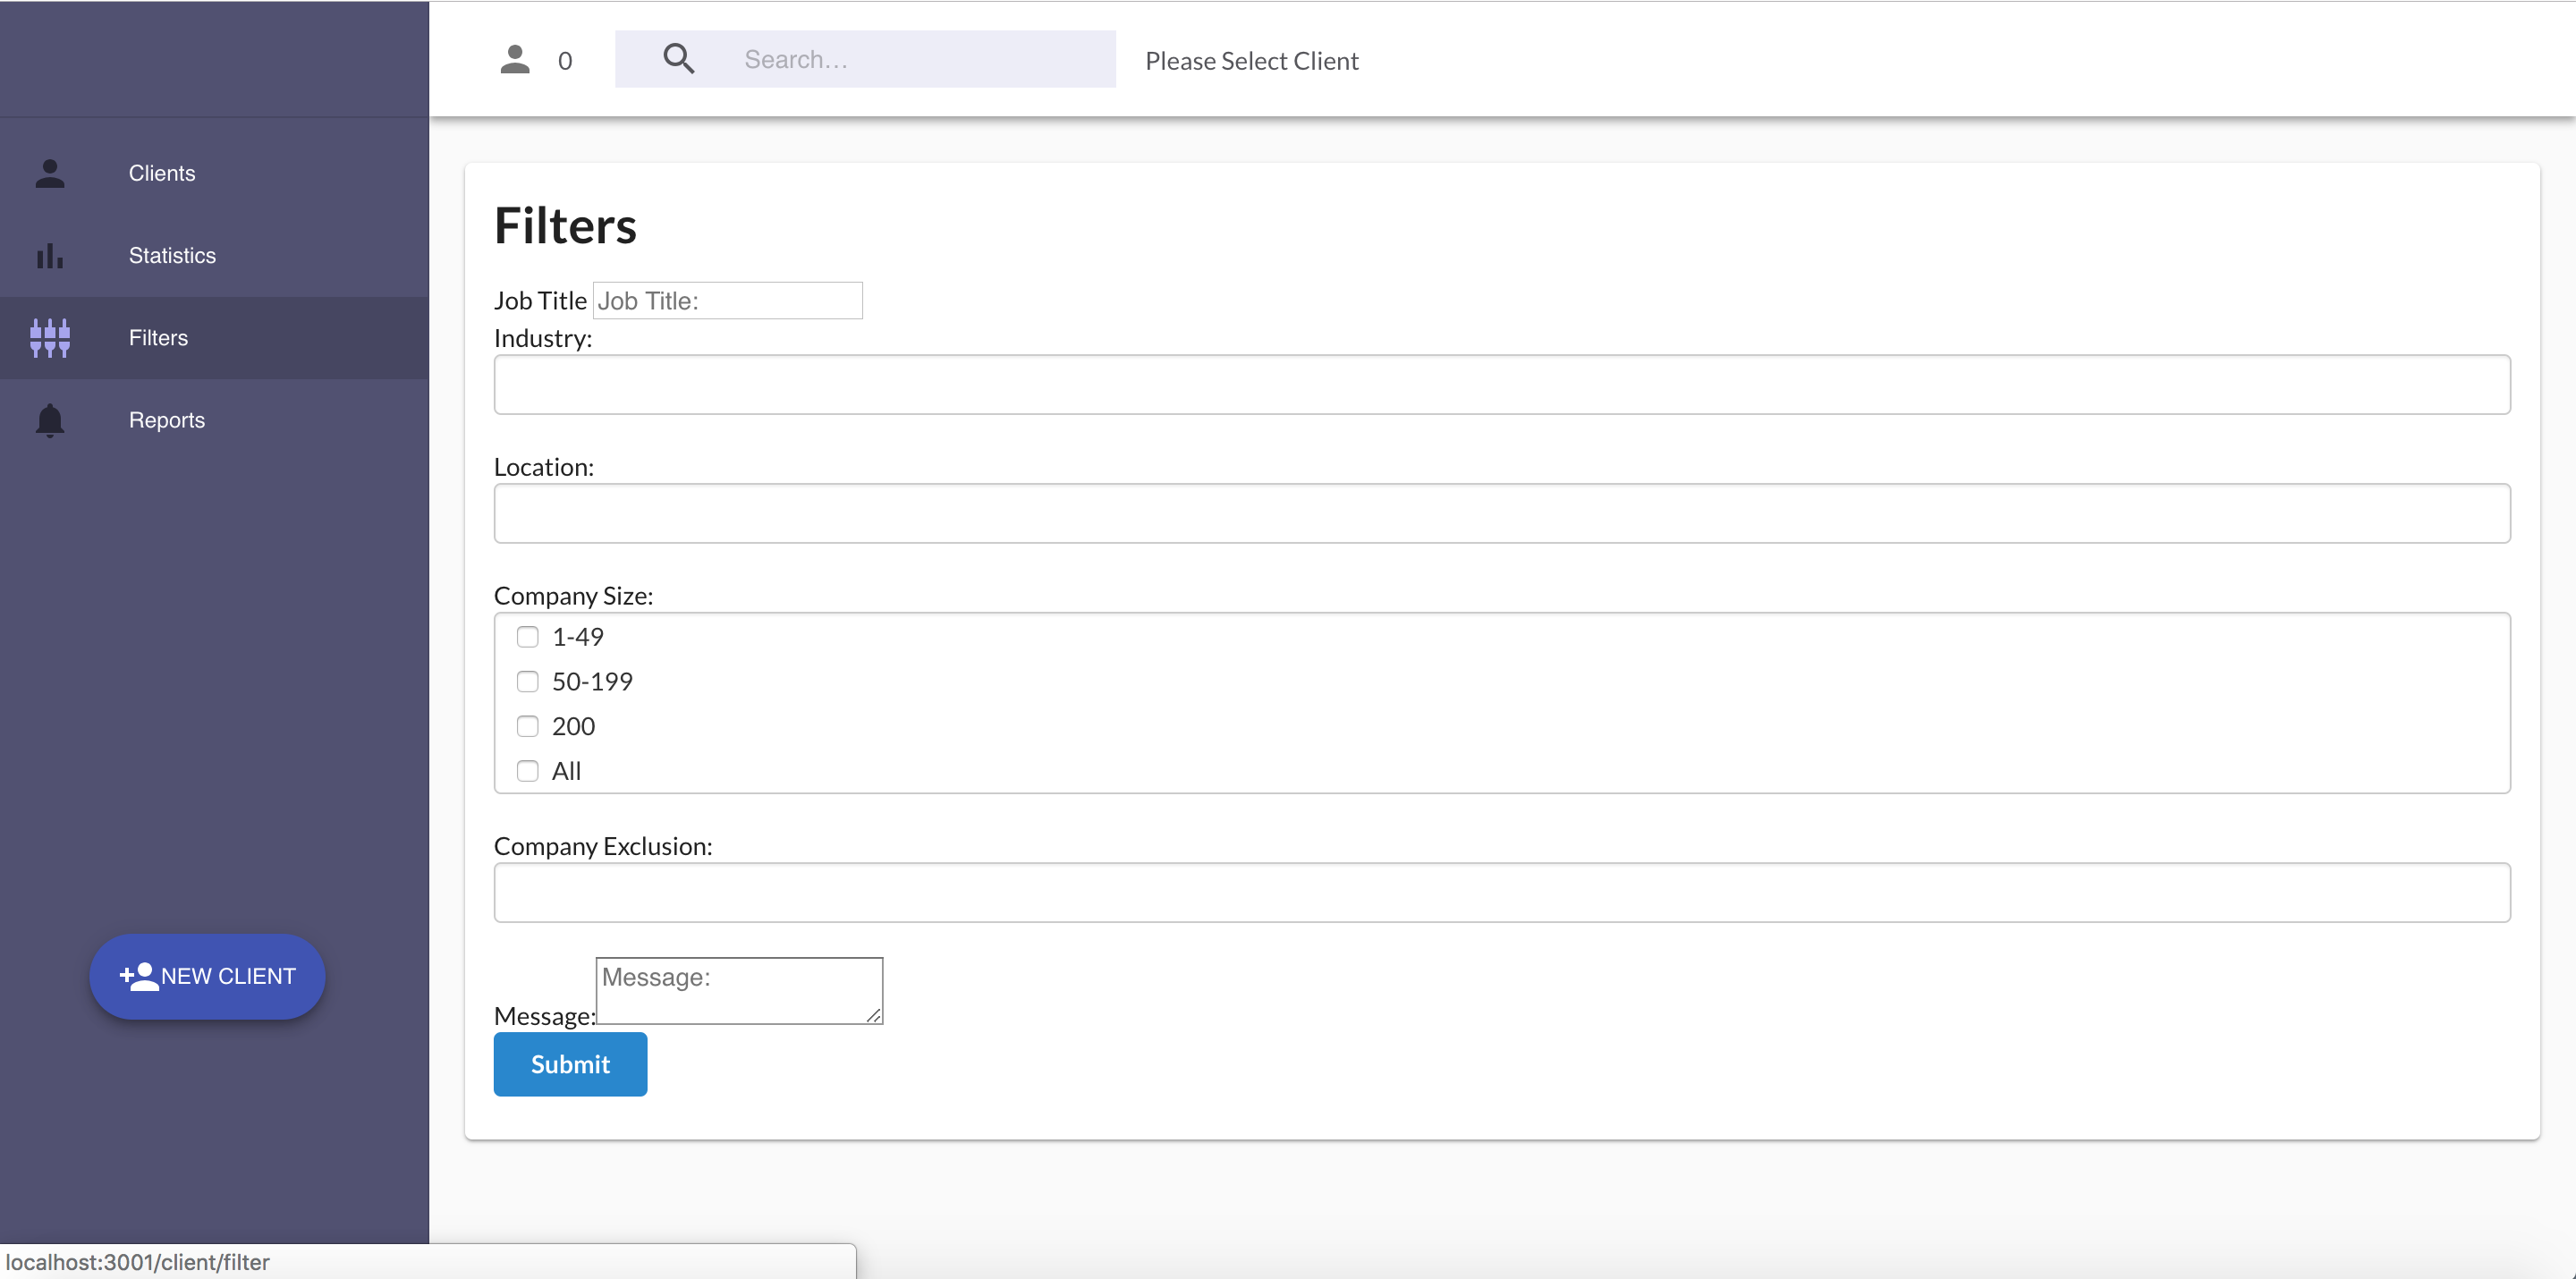The image size is (2576, 1279).
Task: Check the 1-49 company size checkbox
Action: pos(527,637)
